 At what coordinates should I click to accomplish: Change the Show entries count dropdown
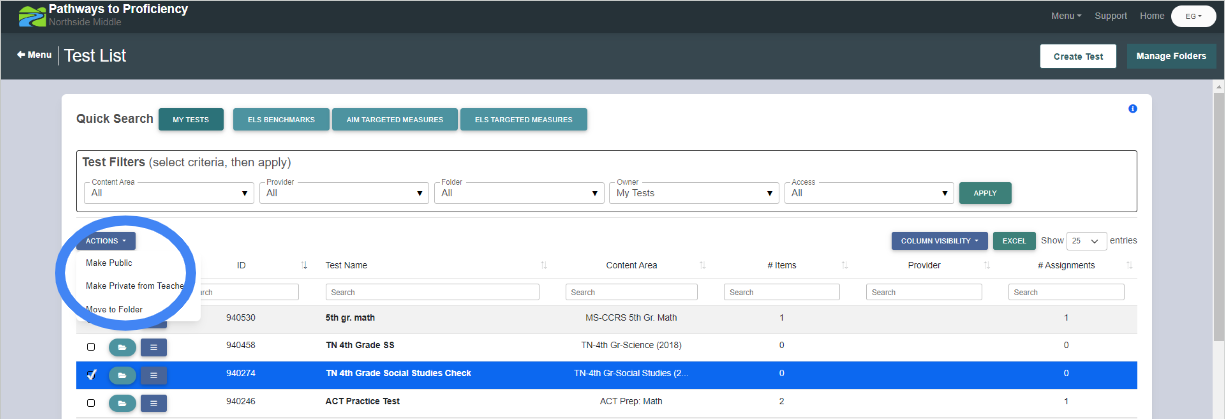pos(1086,241)
